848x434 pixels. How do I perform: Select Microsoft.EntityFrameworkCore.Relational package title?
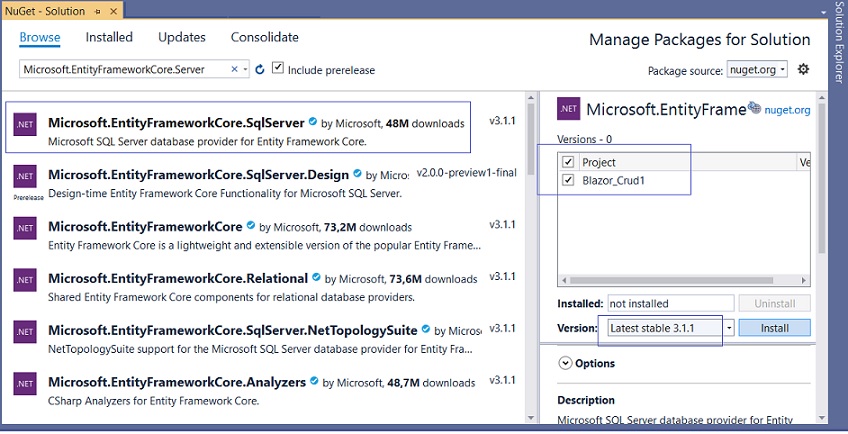click(178, 279)
